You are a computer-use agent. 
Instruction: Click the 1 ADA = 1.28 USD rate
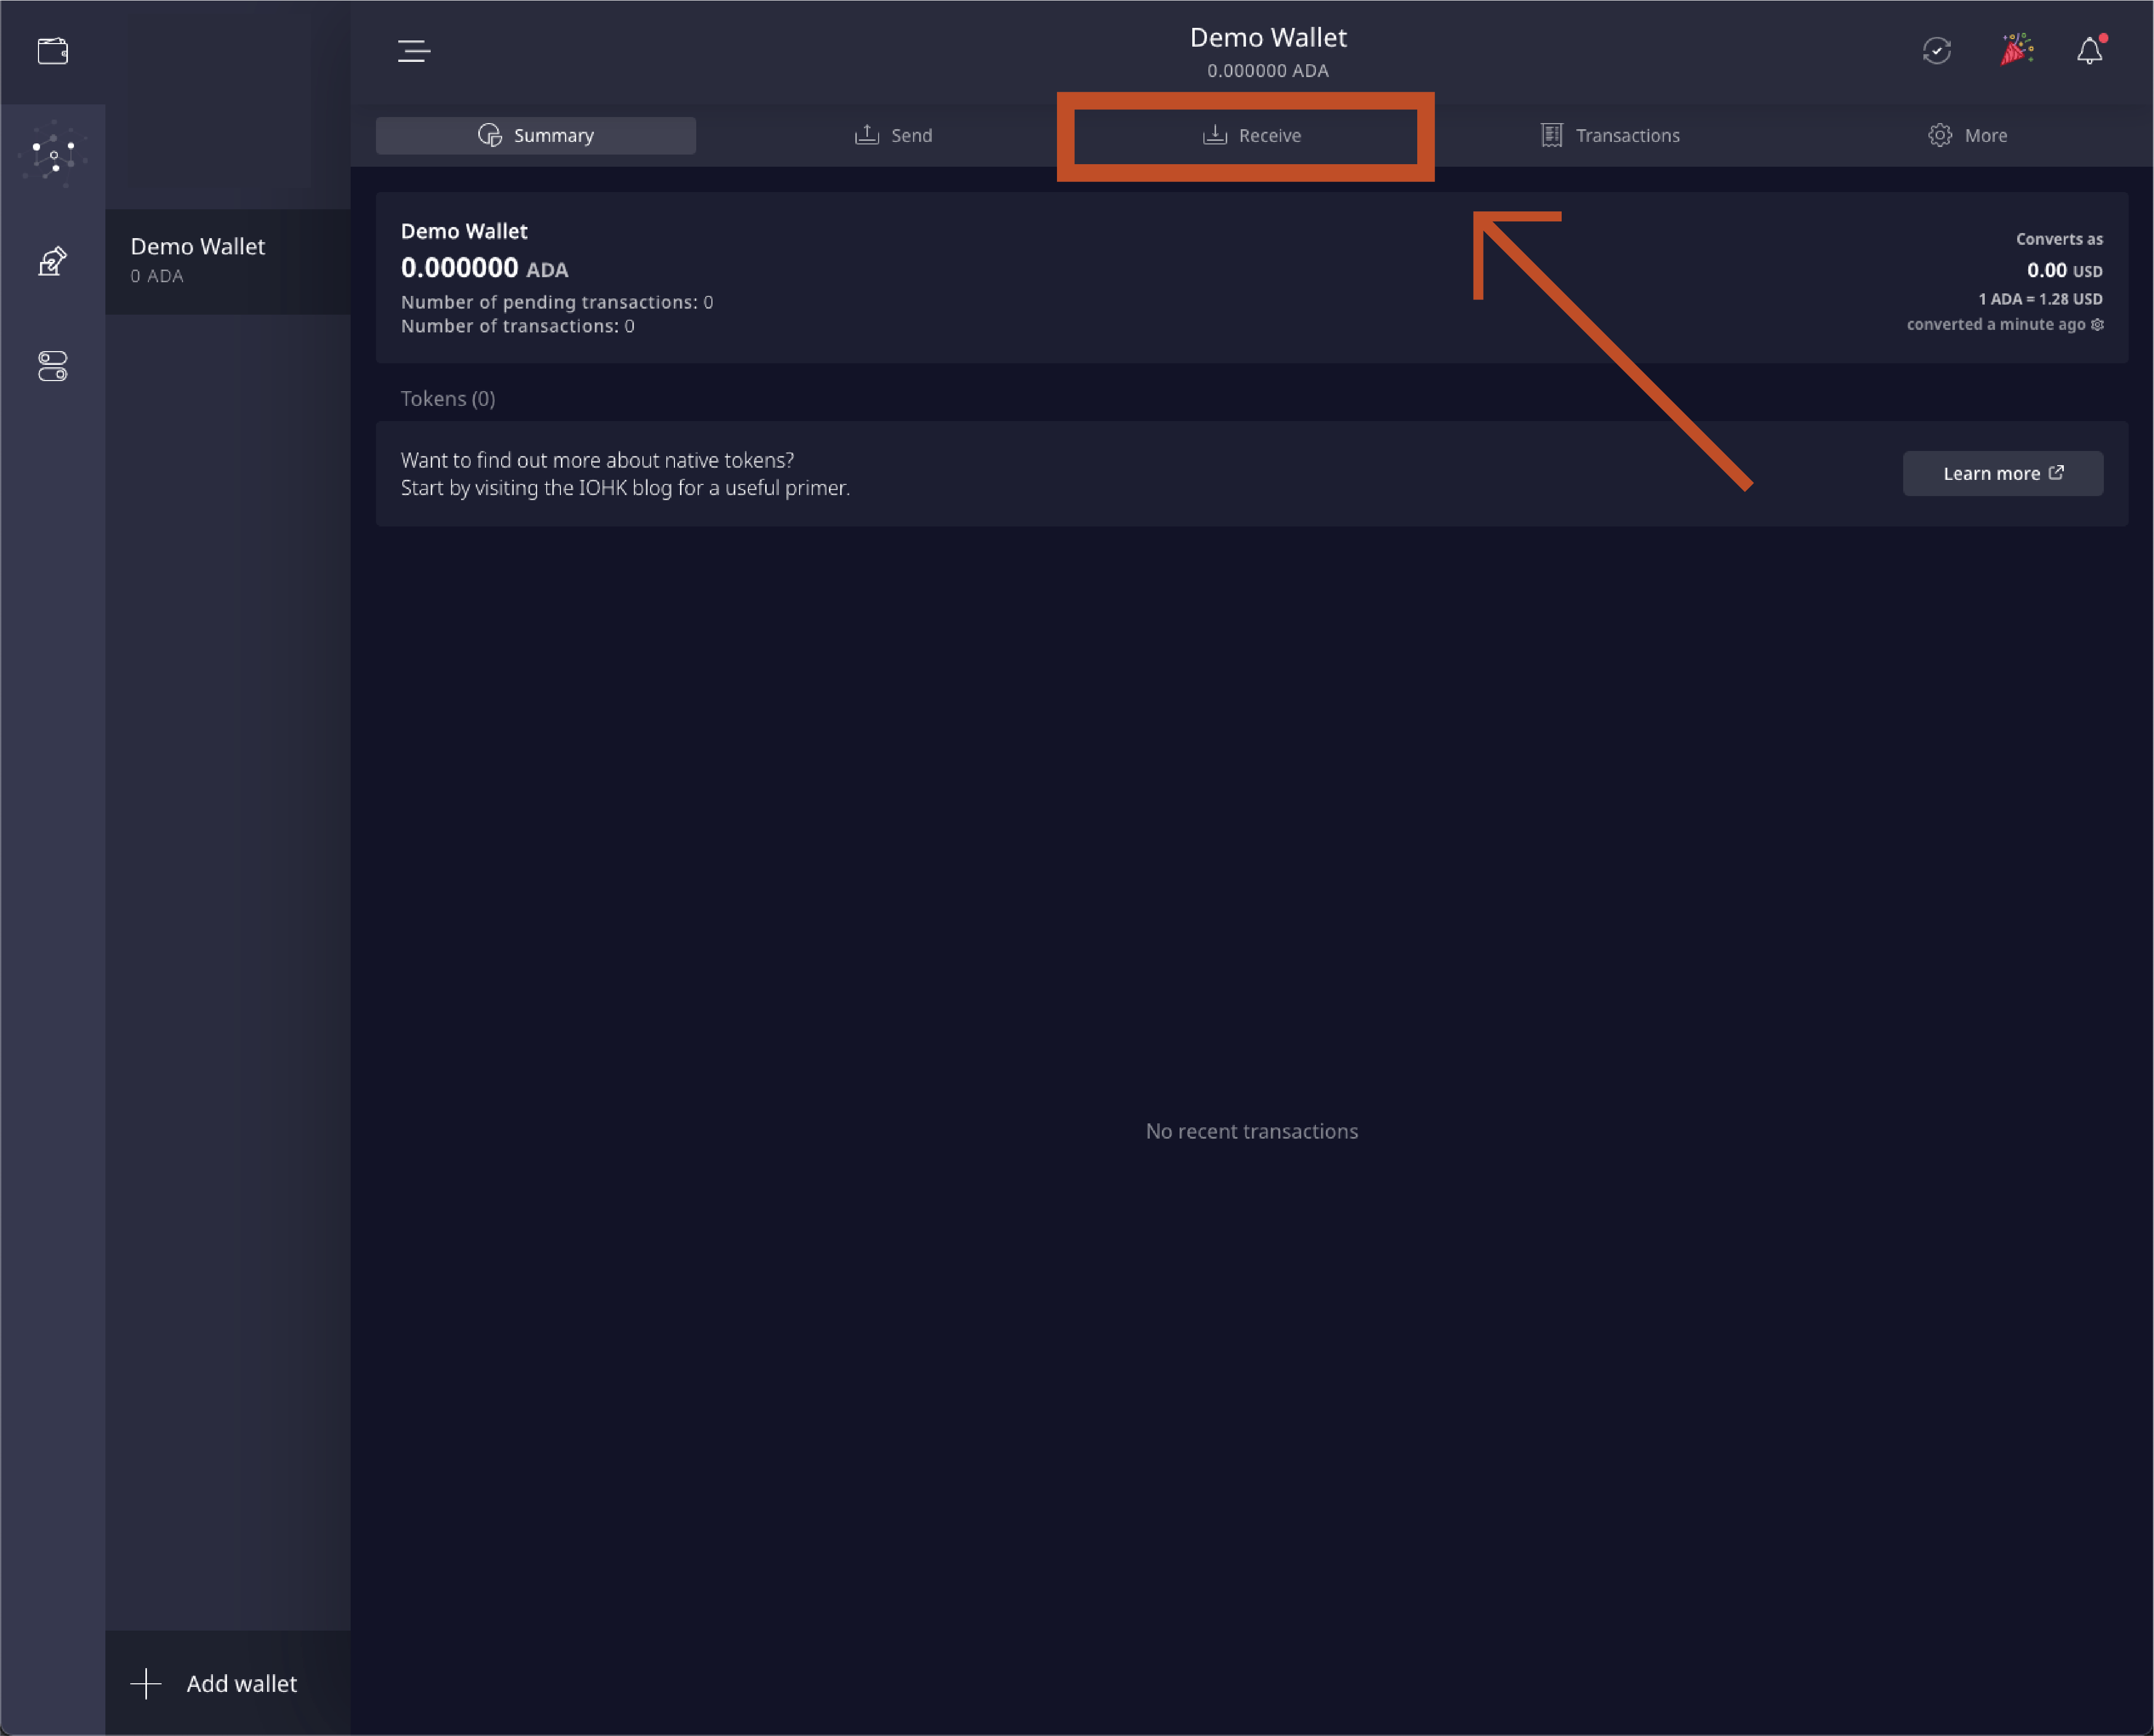click(x=2040, y=299)
